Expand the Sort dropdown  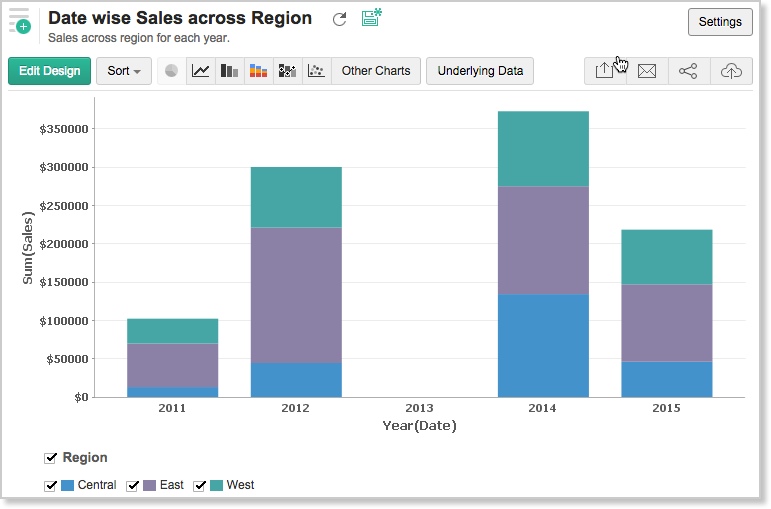(x=124, y=71)
